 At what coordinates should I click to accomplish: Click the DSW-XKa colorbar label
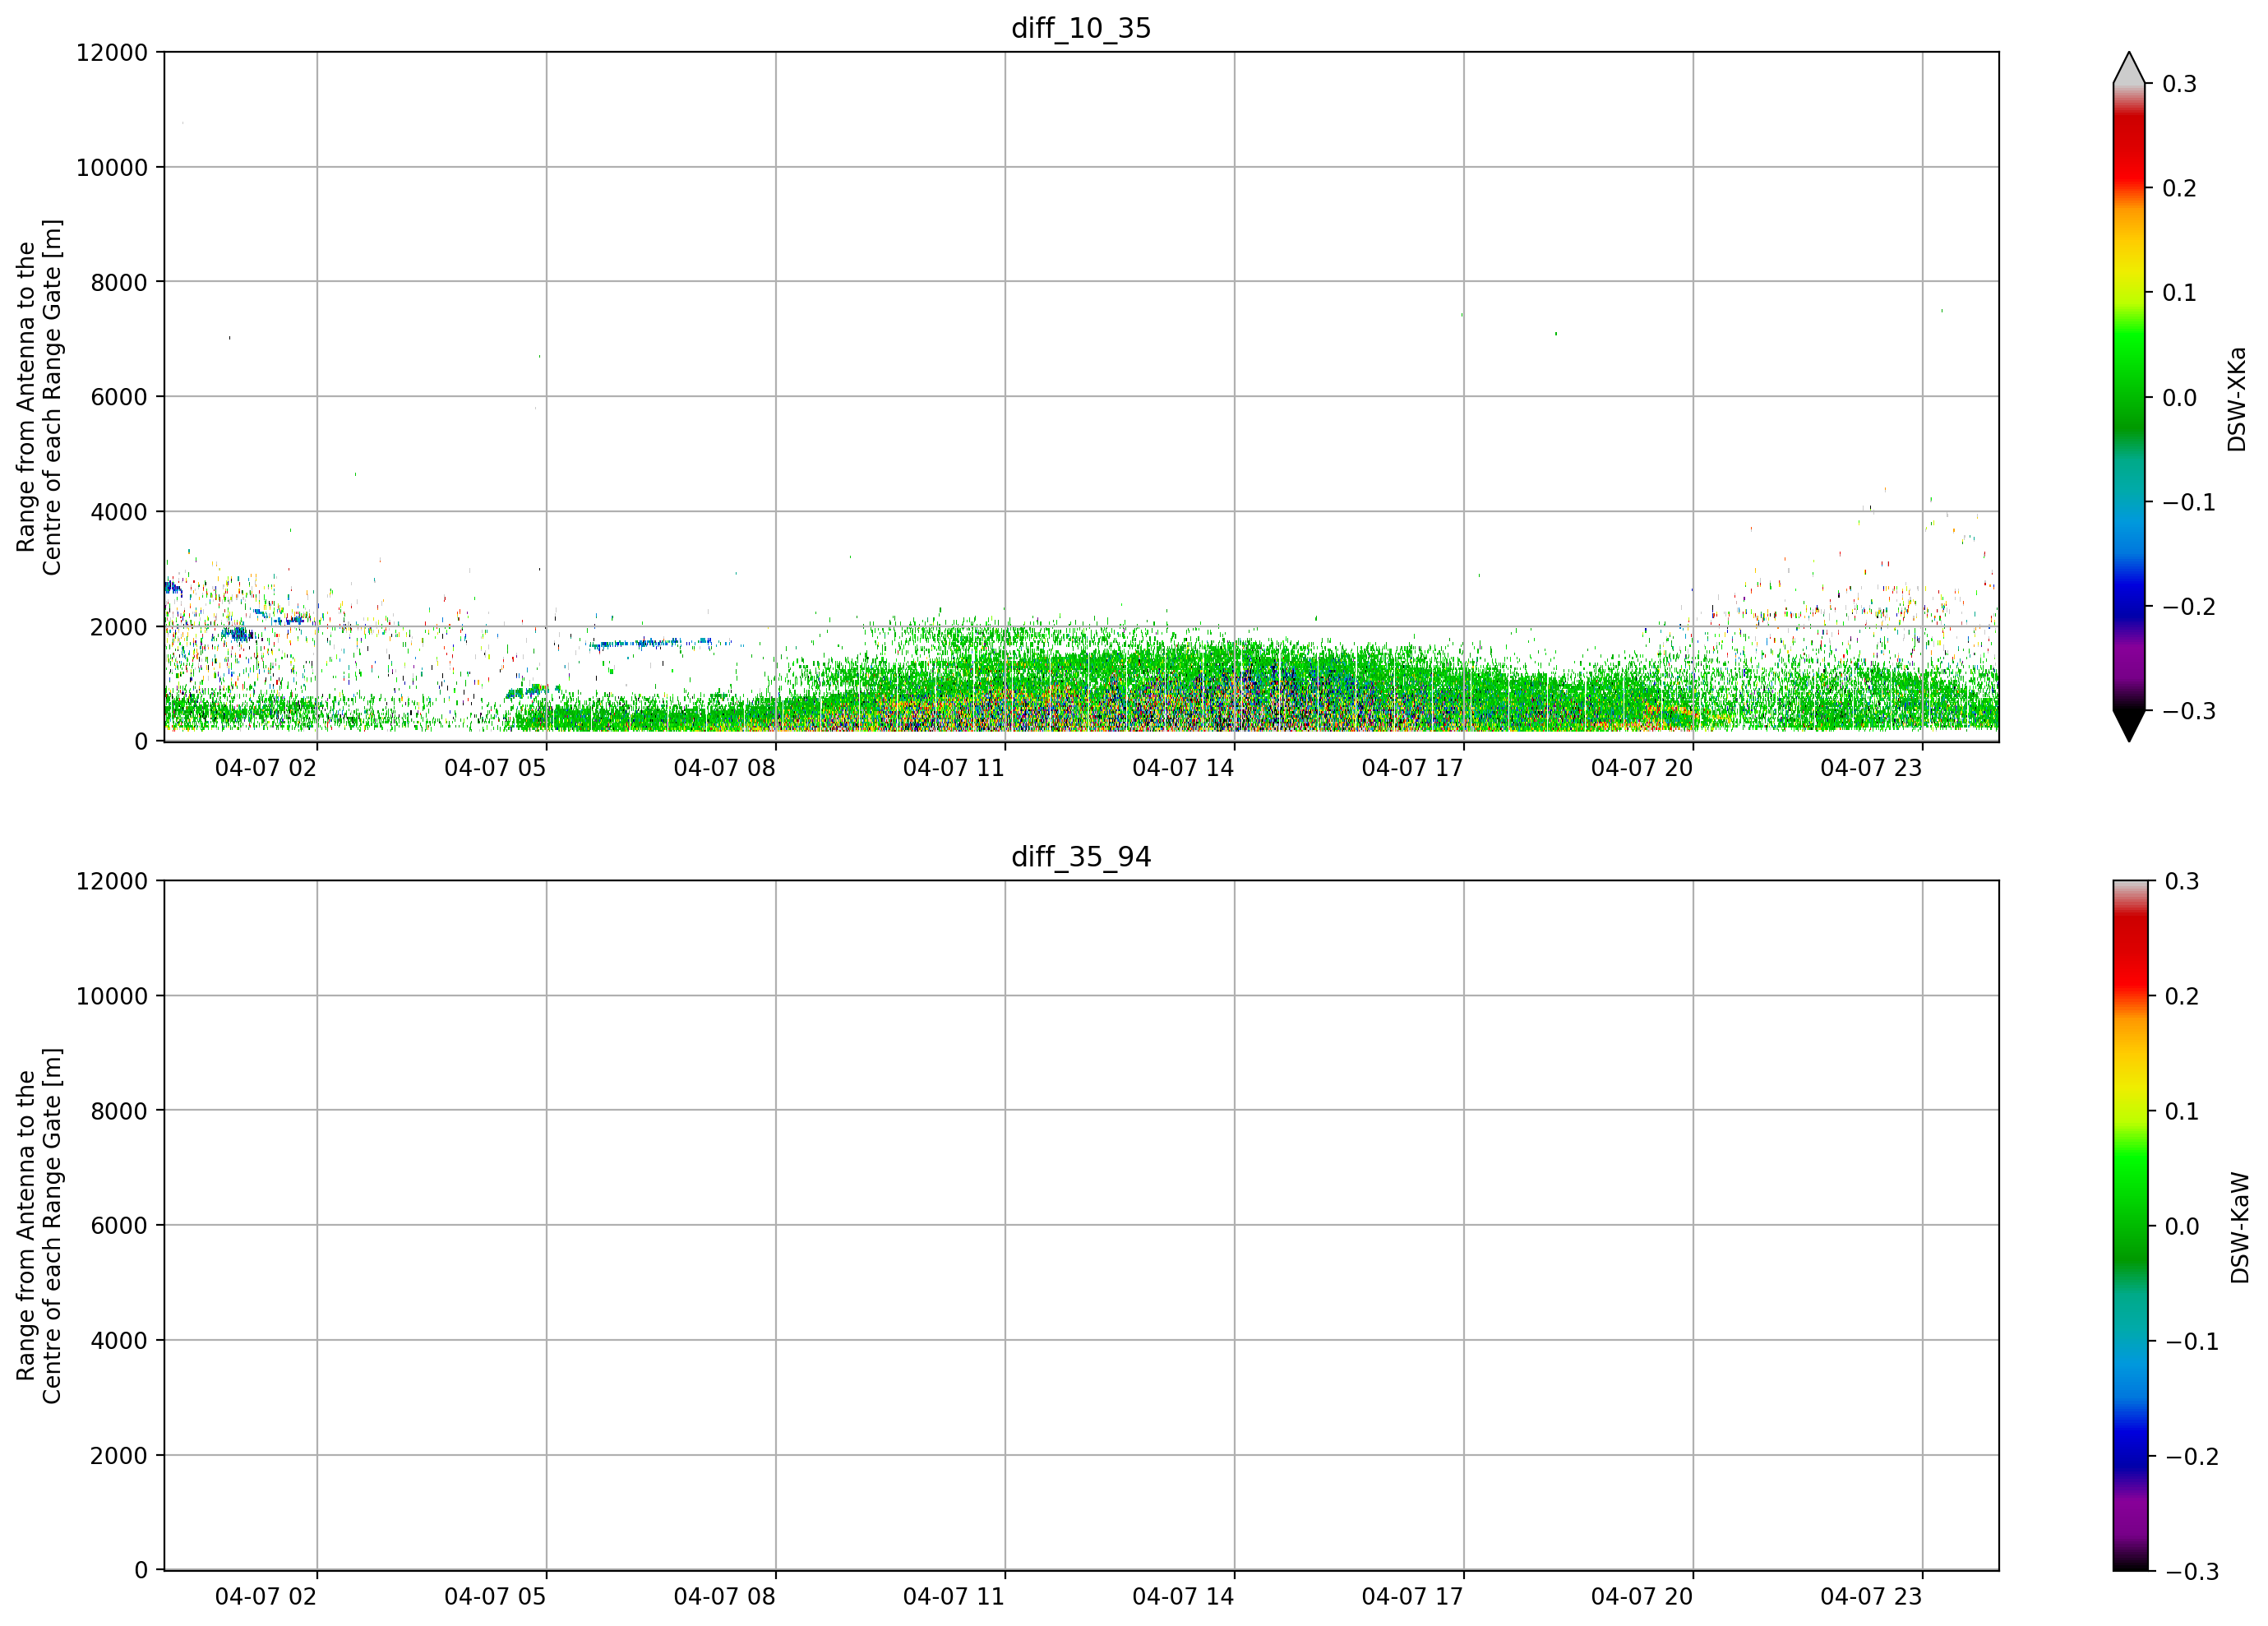pyautogui.click(x=2237, y=399)
